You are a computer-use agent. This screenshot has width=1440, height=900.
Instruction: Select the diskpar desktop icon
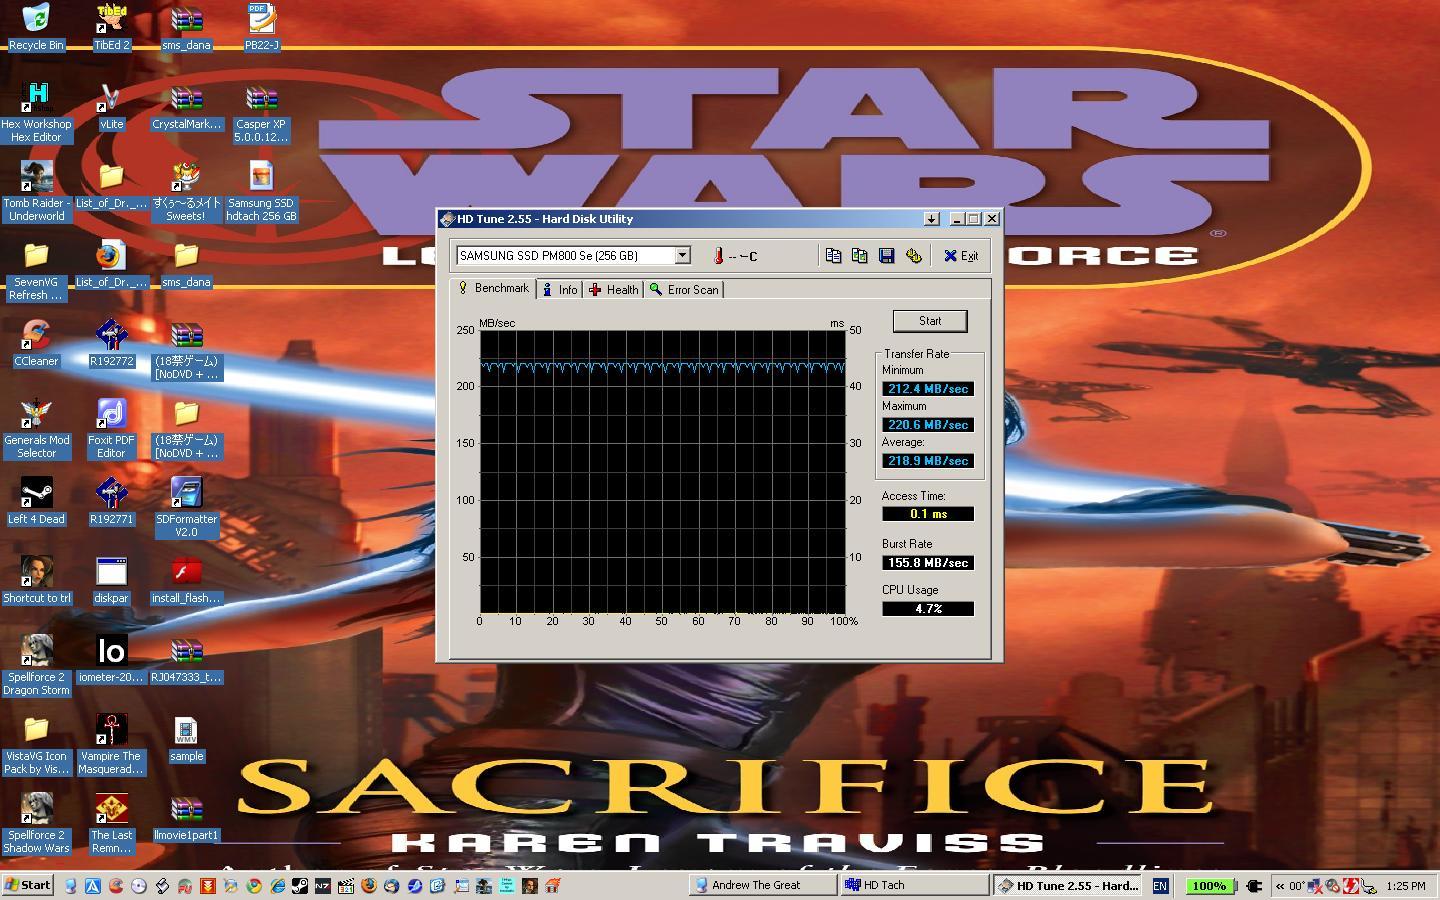click(x=111, y=580)
